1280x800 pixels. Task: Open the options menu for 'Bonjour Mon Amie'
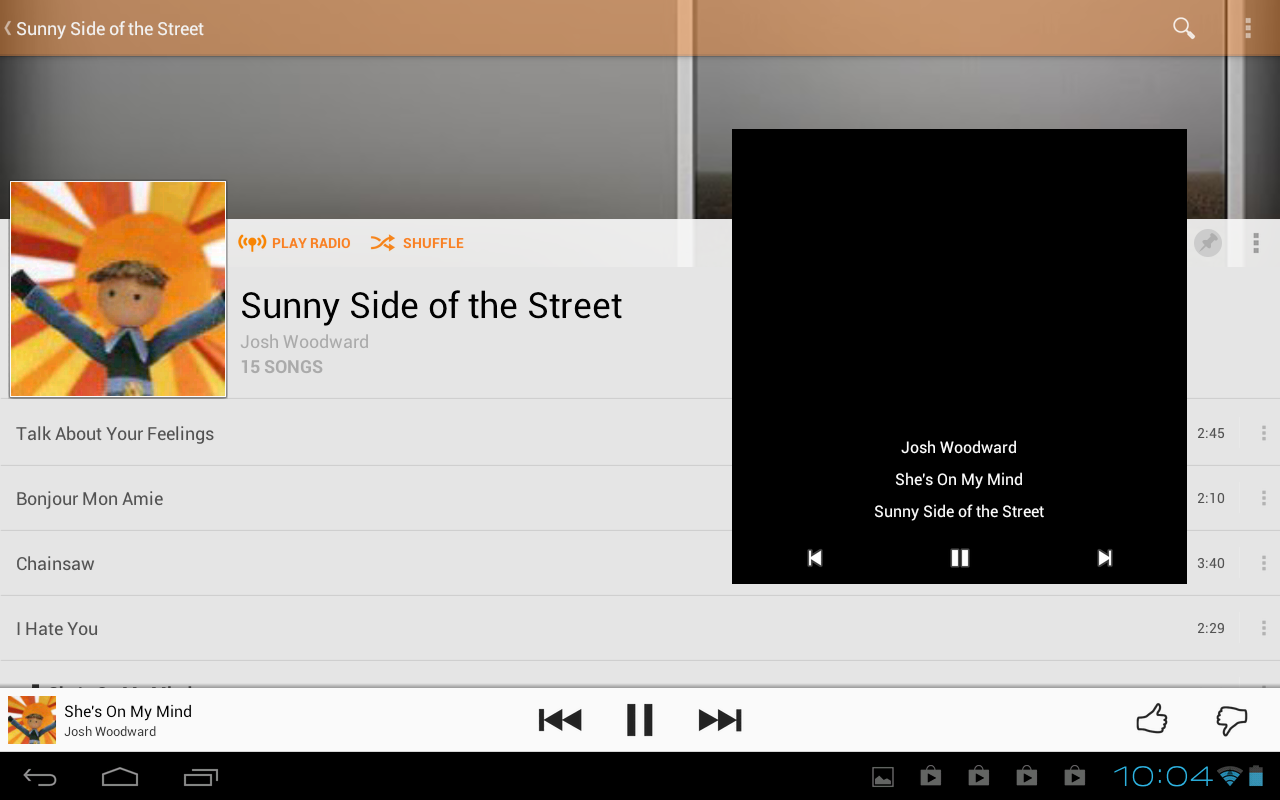[1262, 497]
